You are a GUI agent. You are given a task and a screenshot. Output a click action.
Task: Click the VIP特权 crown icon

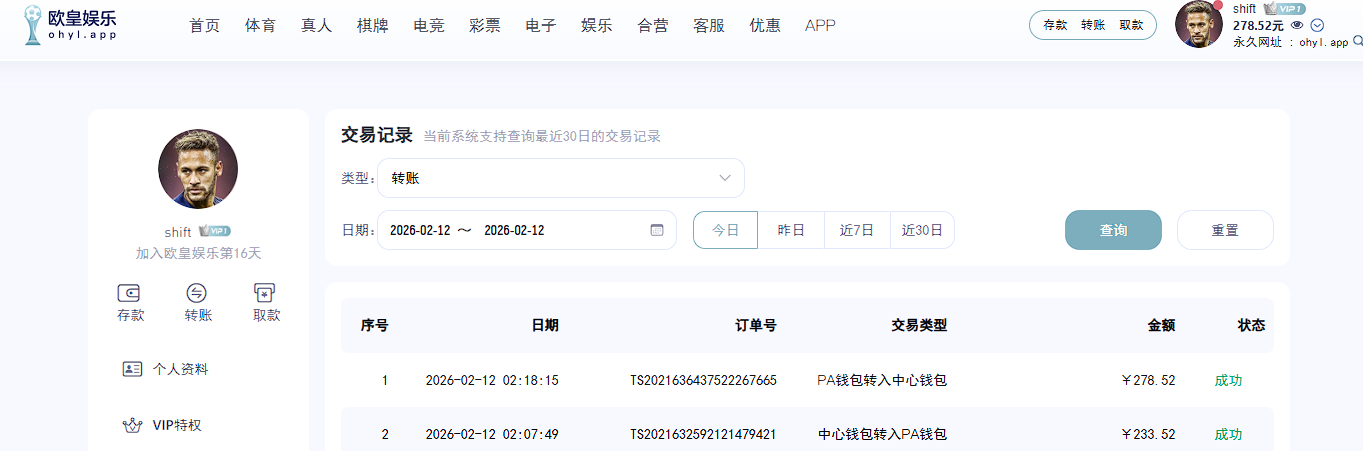[x=132, y=425]
